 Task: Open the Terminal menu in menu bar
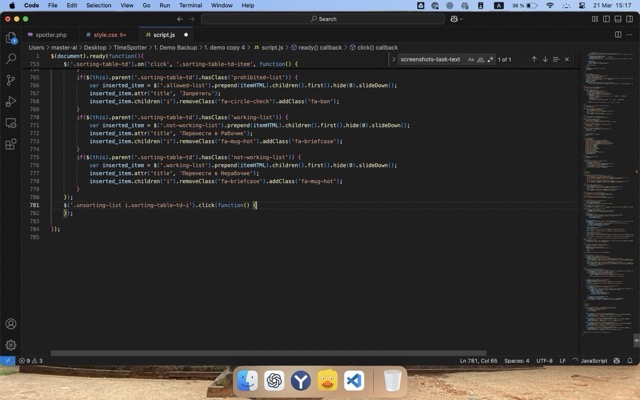coord(190,5)
